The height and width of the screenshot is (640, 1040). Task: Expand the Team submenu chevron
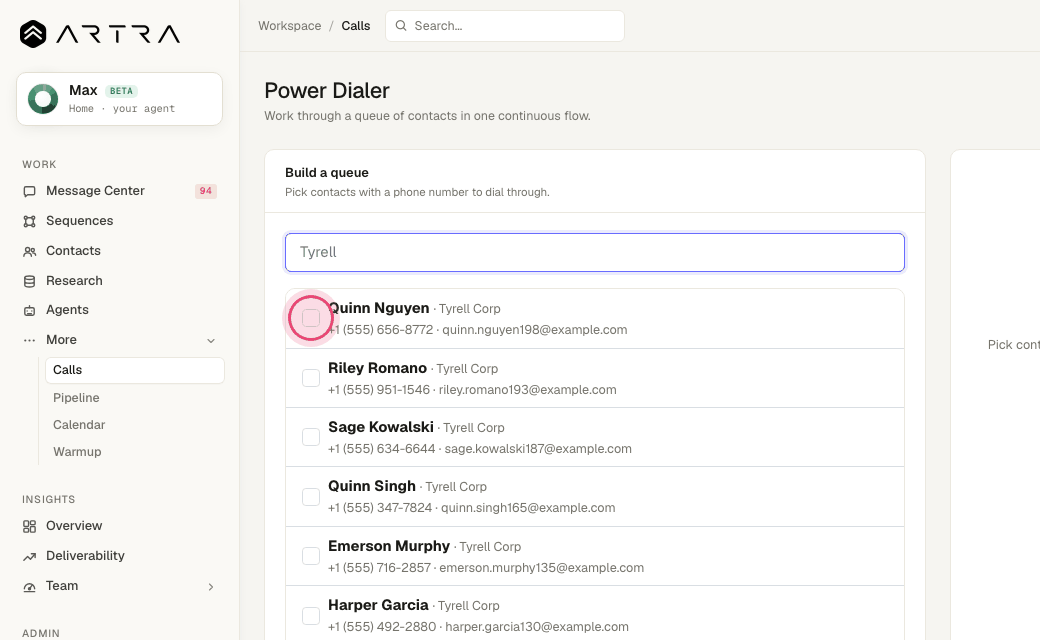pyautogui.click(x=211, y=587)
